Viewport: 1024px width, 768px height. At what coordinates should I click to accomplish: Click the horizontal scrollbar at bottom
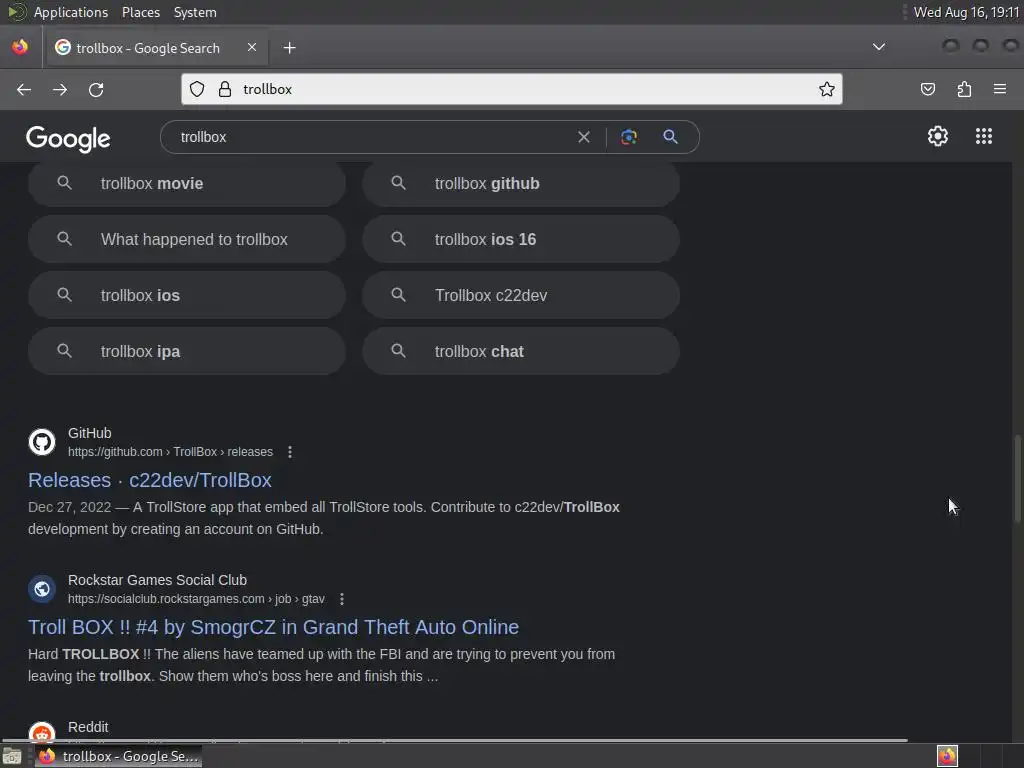[455, 741]
